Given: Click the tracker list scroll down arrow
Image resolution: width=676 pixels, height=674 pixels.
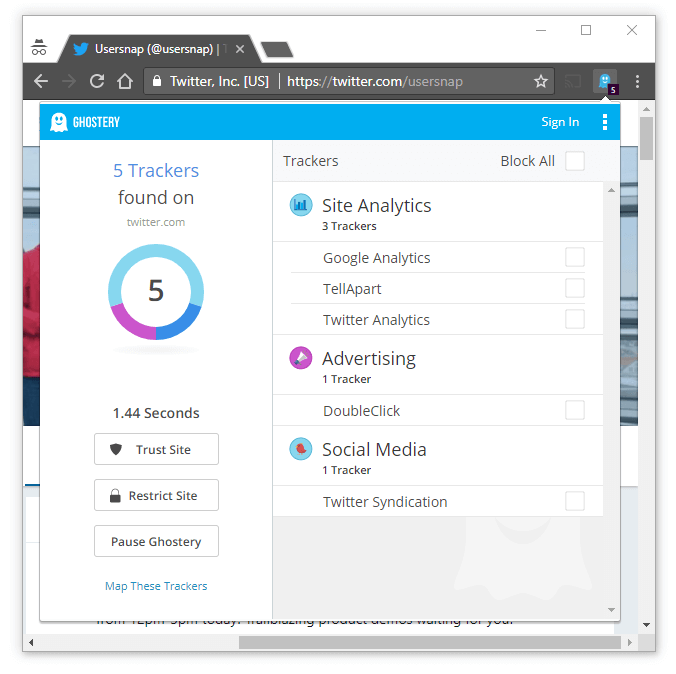Looking at the screenshot, I should [x=611, y=610].
